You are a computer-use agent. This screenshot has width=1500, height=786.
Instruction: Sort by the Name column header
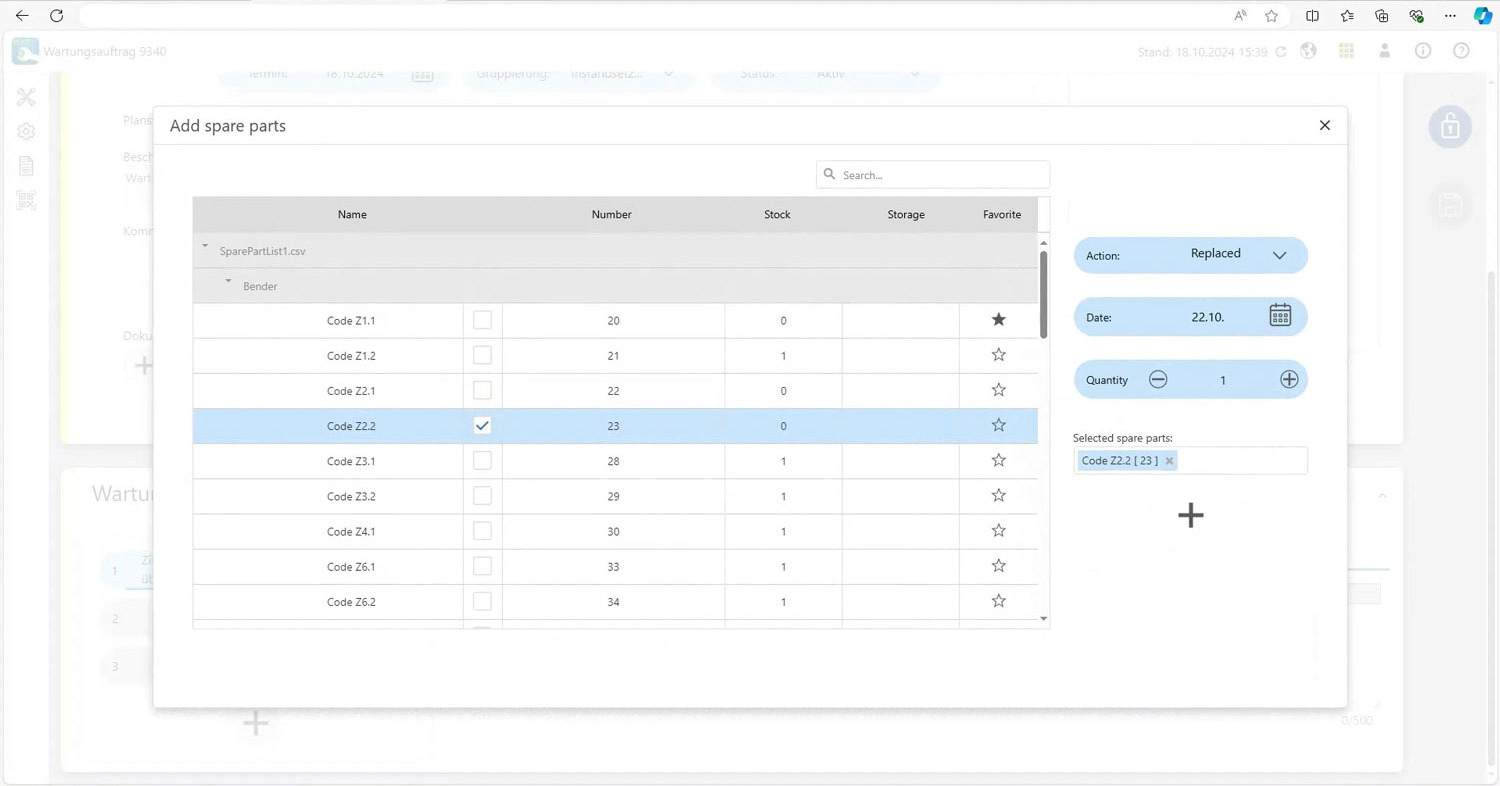click(x=352, y=215)
